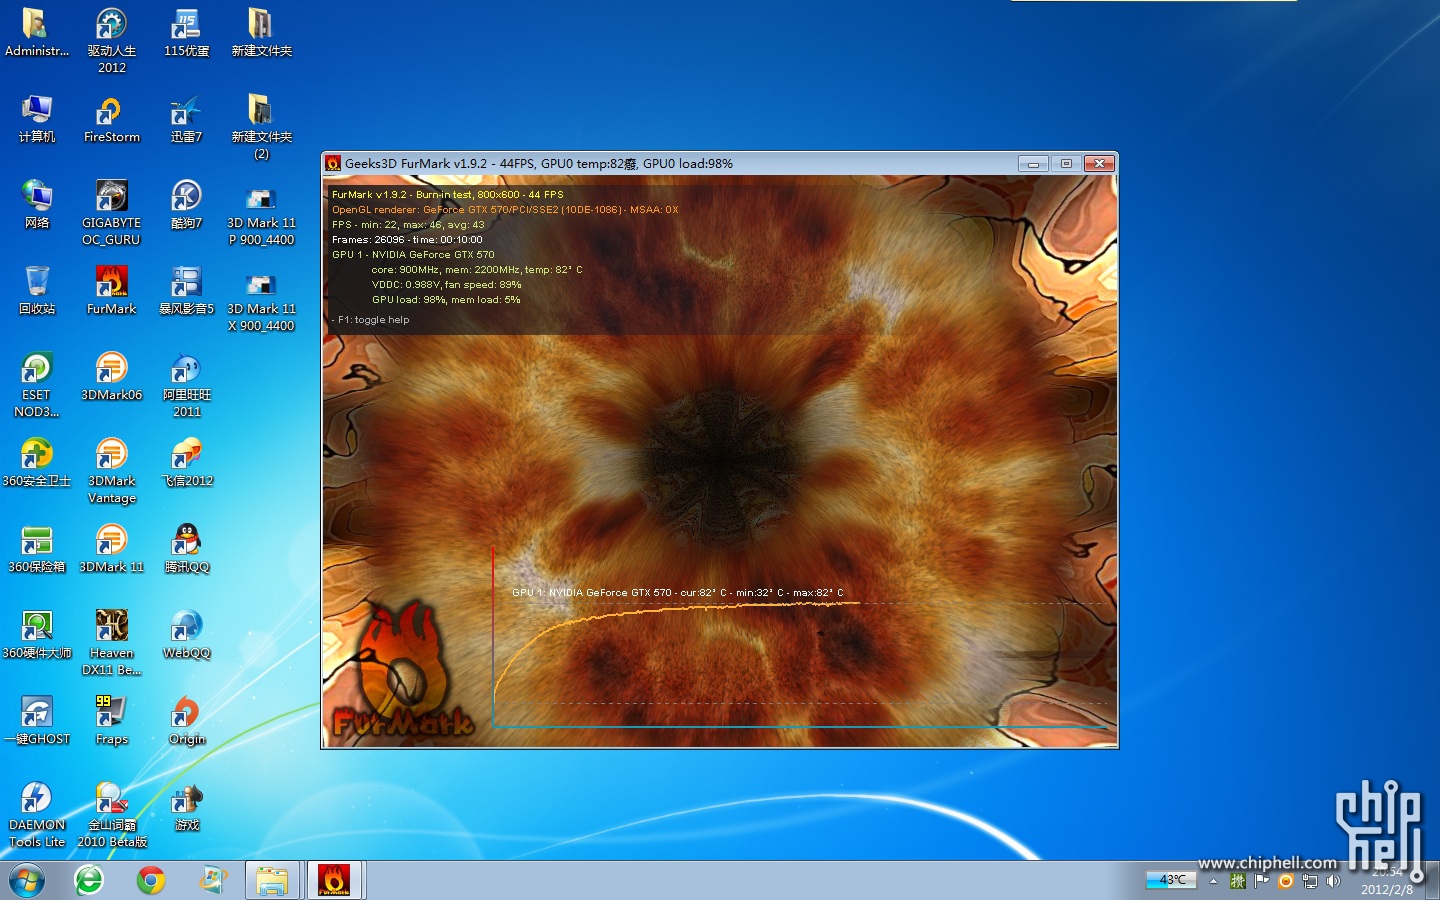
Task: Launch 360保险箱 desktop shortcut
Action: pyautogui.click(x=36, y=549)
